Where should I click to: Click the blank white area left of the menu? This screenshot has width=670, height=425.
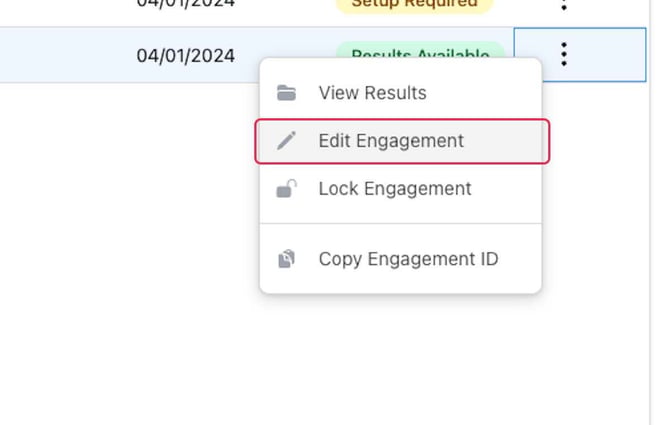[x=128, y=214]
